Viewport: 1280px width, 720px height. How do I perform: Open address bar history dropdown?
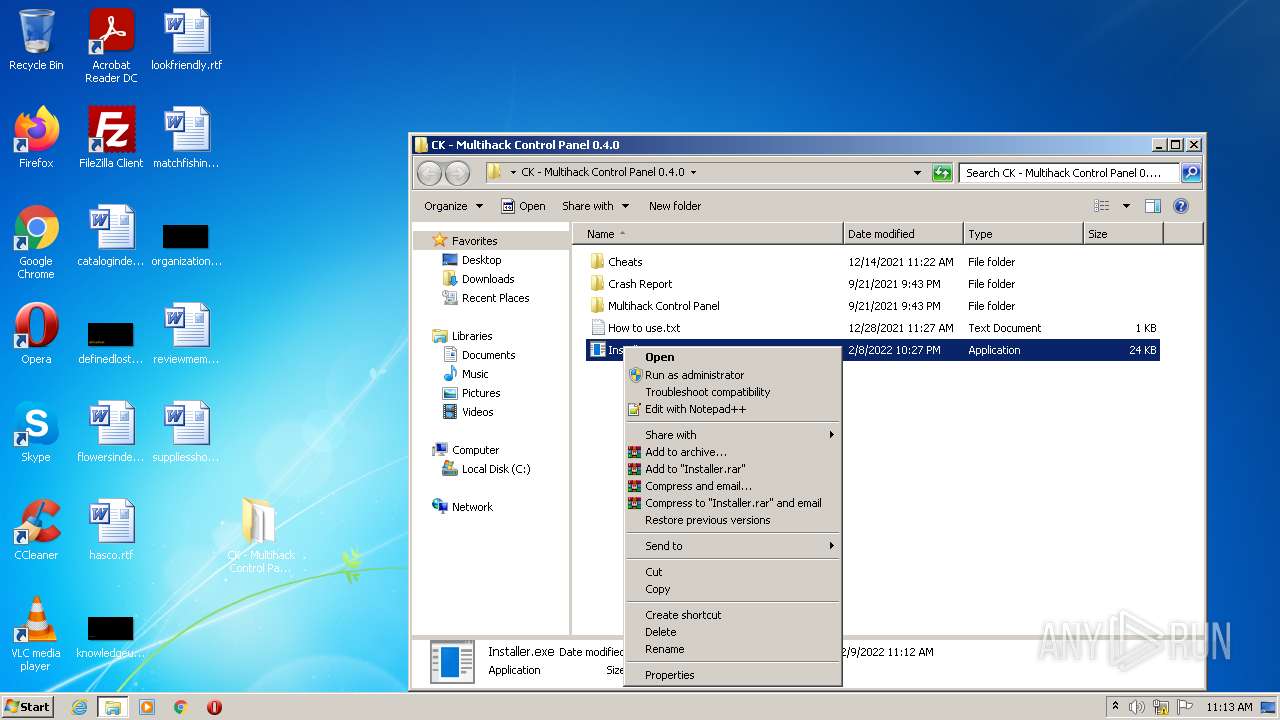point(917,173)
